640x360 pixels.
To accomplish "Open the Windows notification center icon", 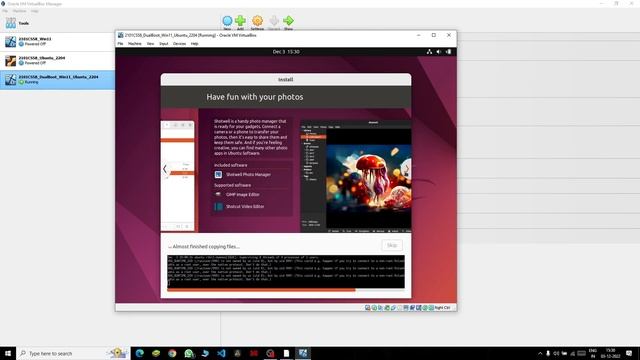I will (x=629, y=353).
